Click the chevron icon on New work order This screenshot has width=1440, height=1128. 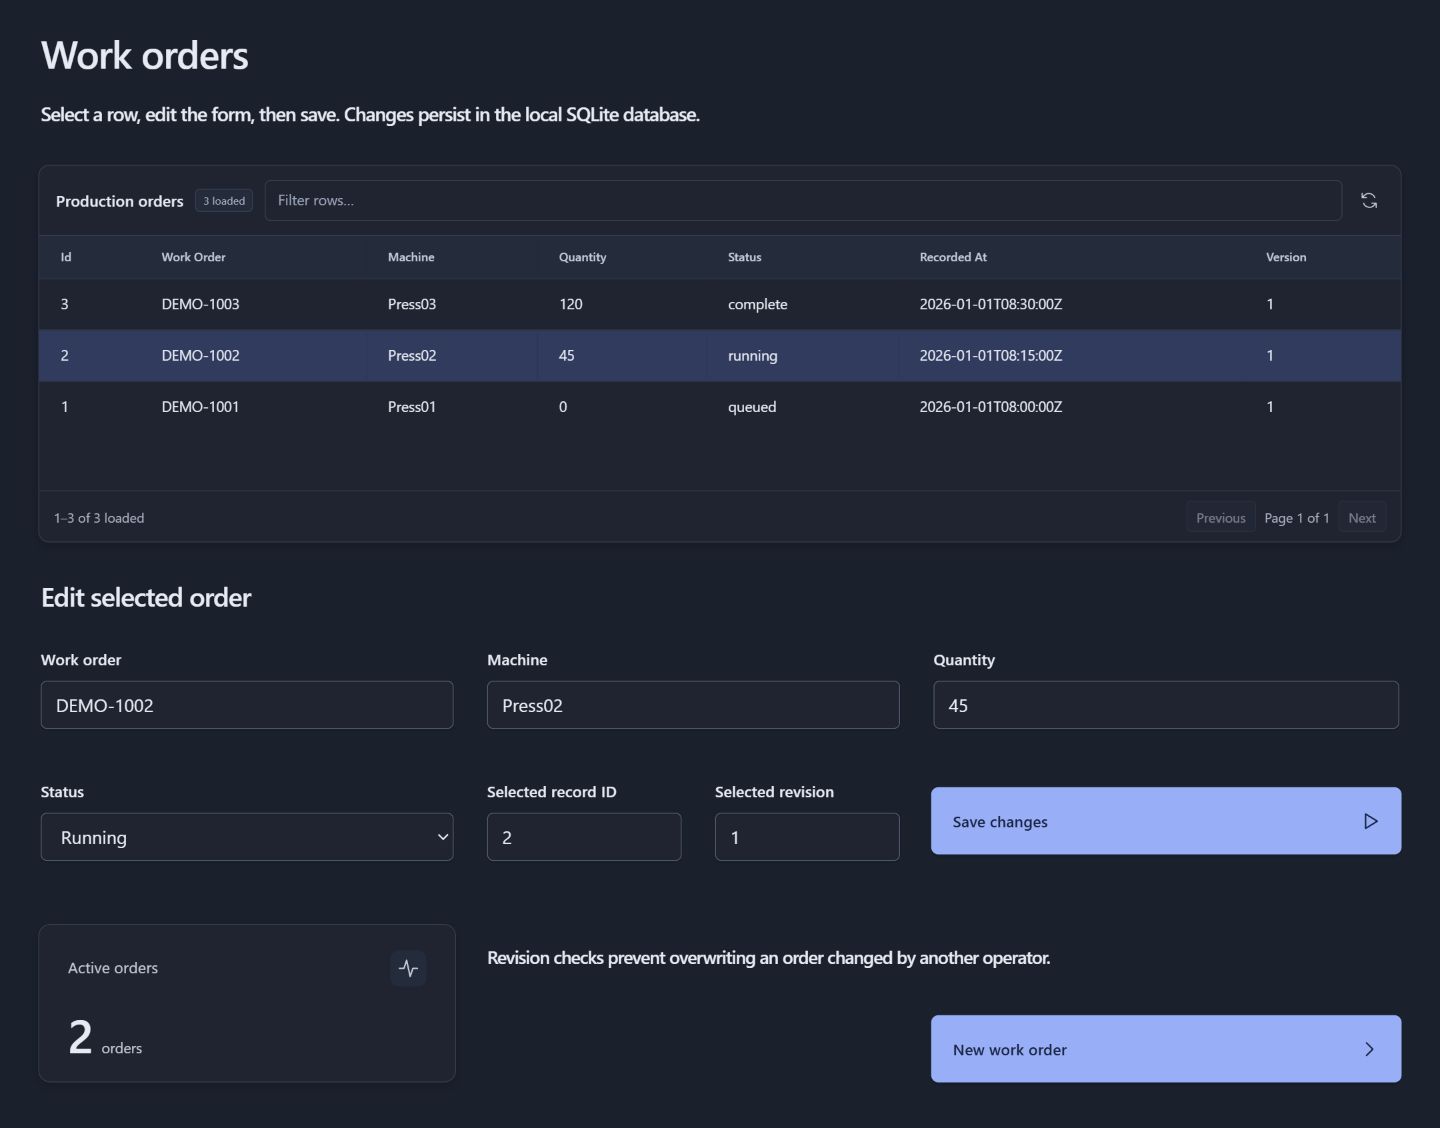[x=1369, y=1049]
